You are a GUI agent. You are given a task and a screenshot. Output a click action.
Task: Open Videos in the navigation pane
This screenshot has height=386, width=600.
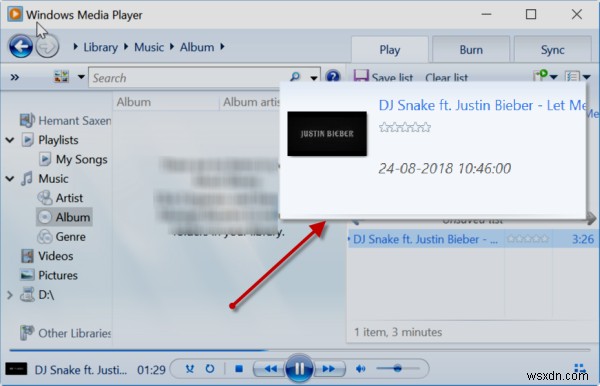pos(55,256)
